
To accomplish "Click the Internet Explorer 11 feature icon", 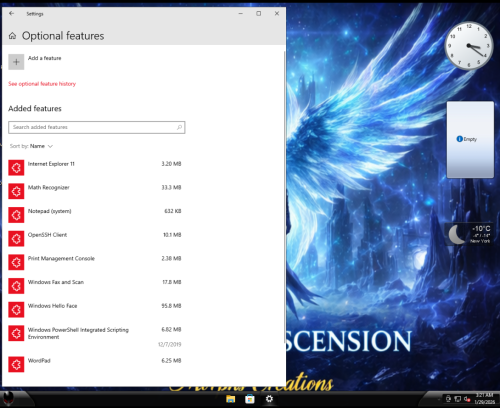I will (x=16, y=168).
